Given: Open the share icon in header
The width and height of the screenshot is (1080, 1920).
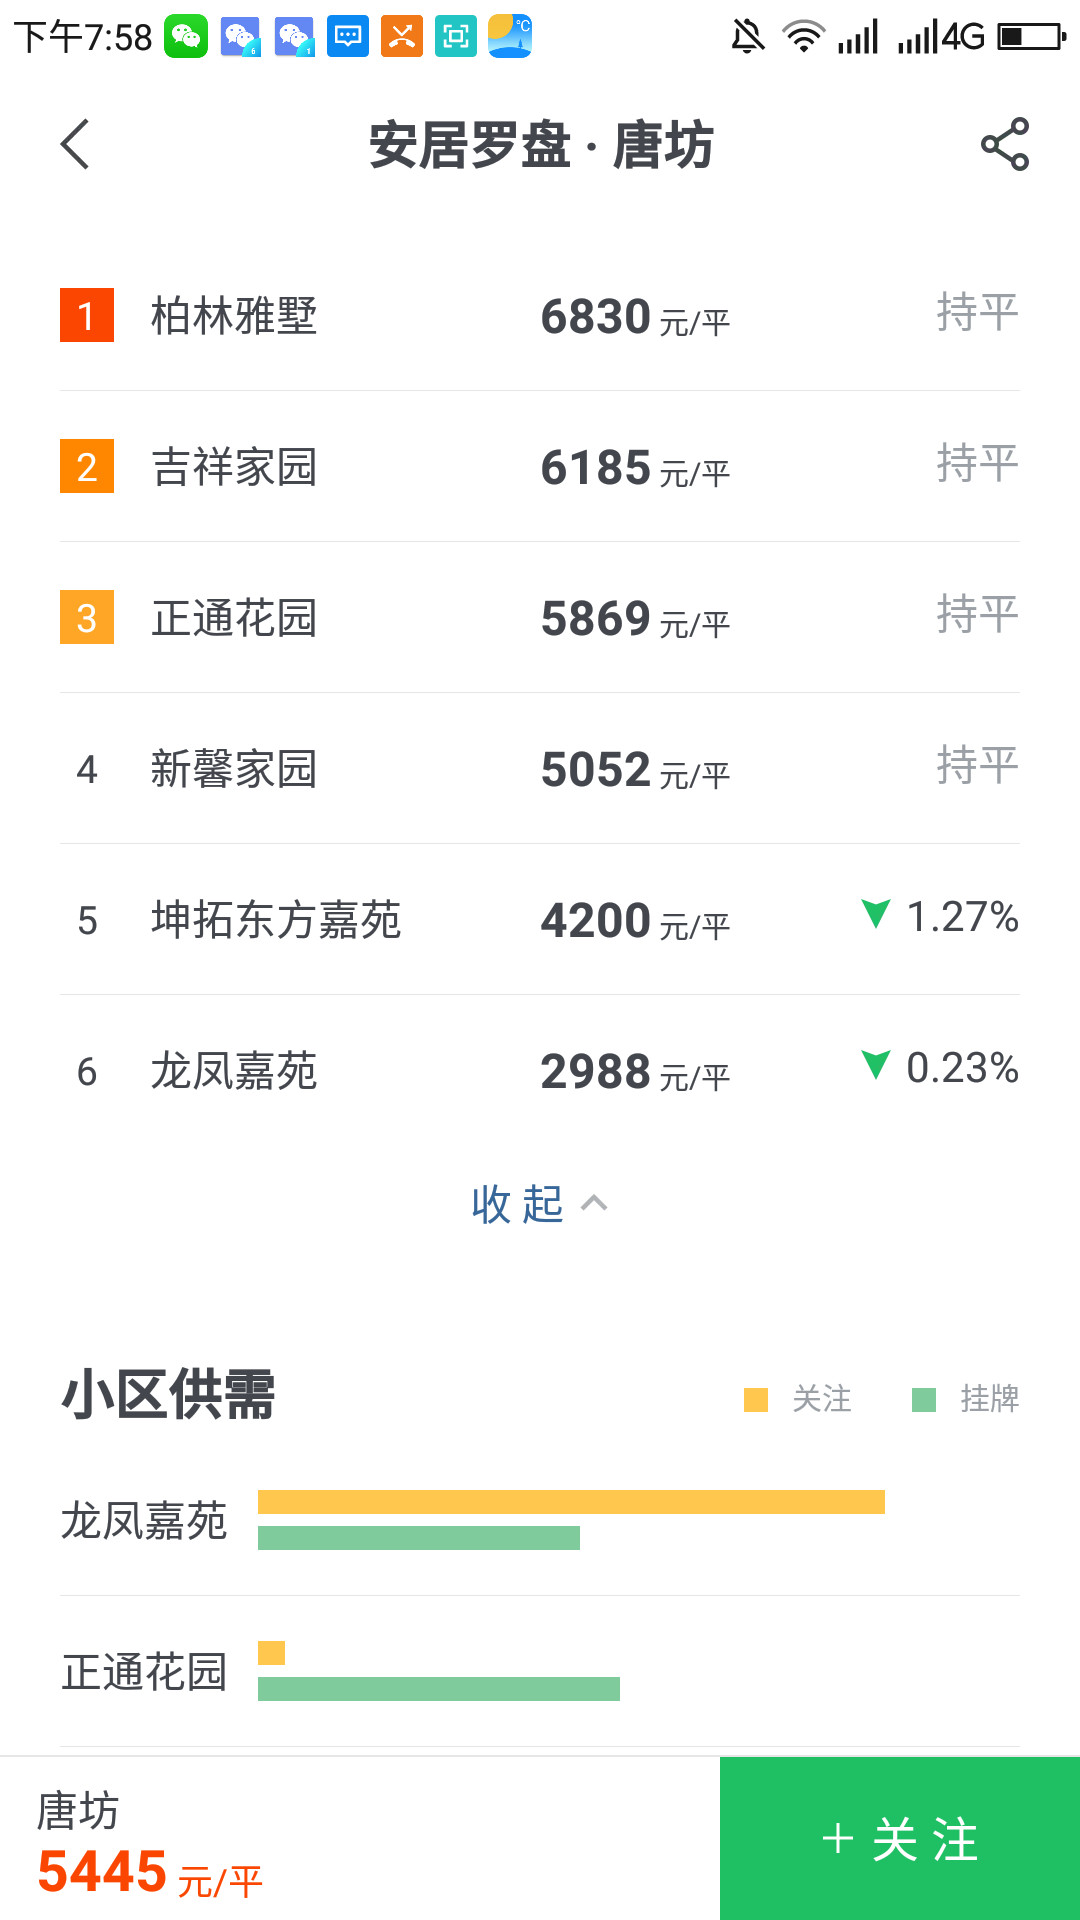Looking at the screenshot, I should pyautogui.click(x=1004, y=145).
